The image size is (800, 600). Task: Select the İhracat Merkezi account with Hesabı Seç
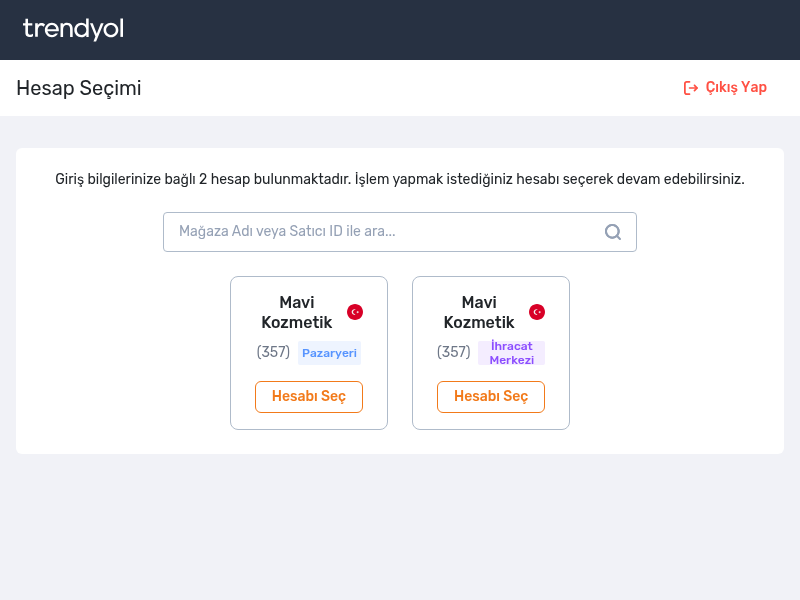491,396
